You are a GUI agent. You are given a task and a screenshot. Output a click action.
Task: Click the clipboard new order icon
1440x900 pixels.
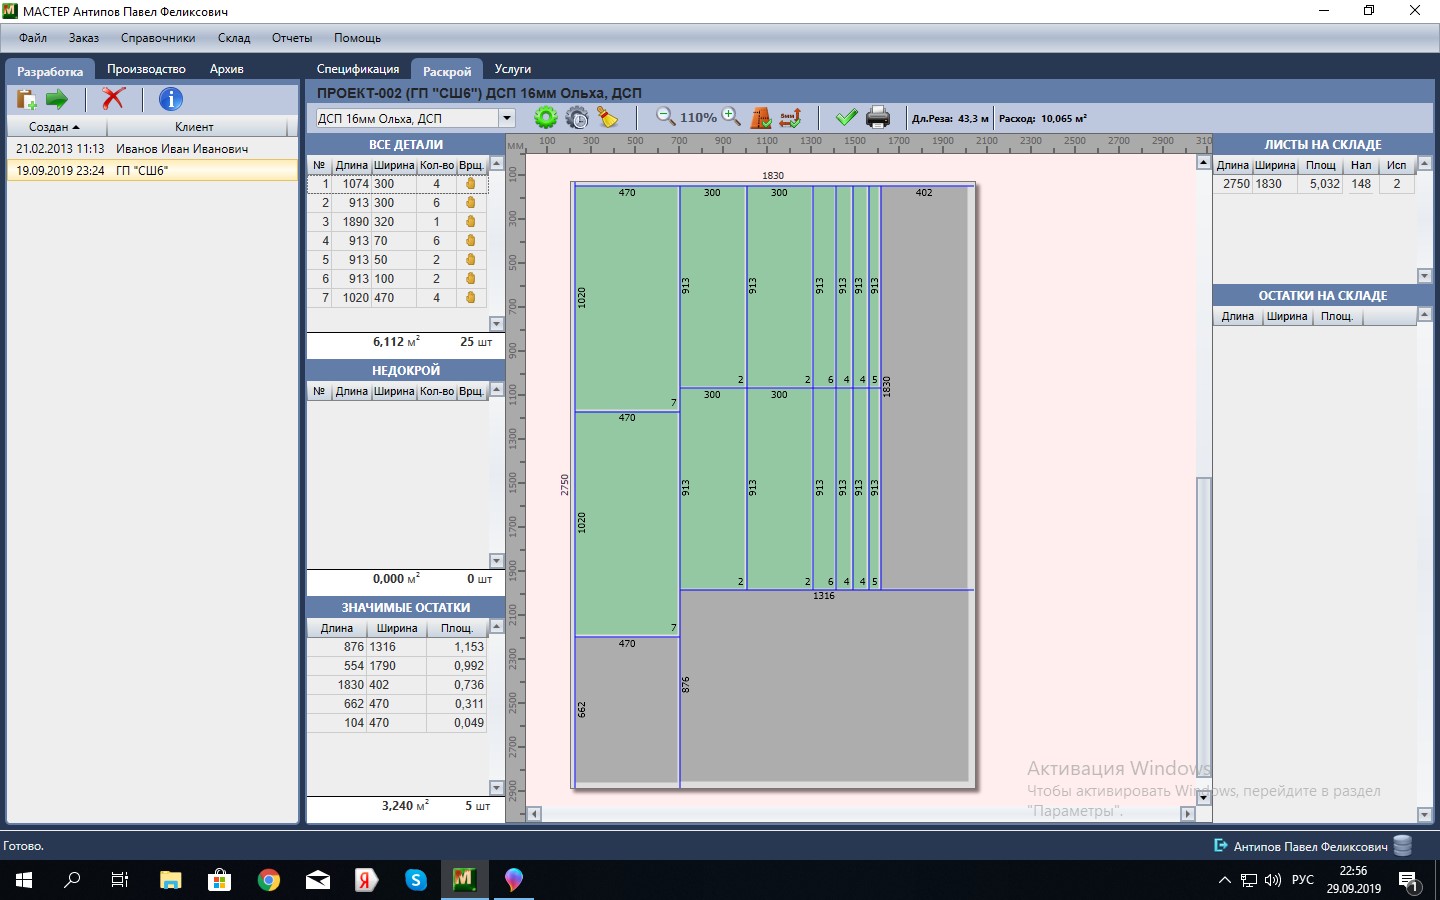26,99
